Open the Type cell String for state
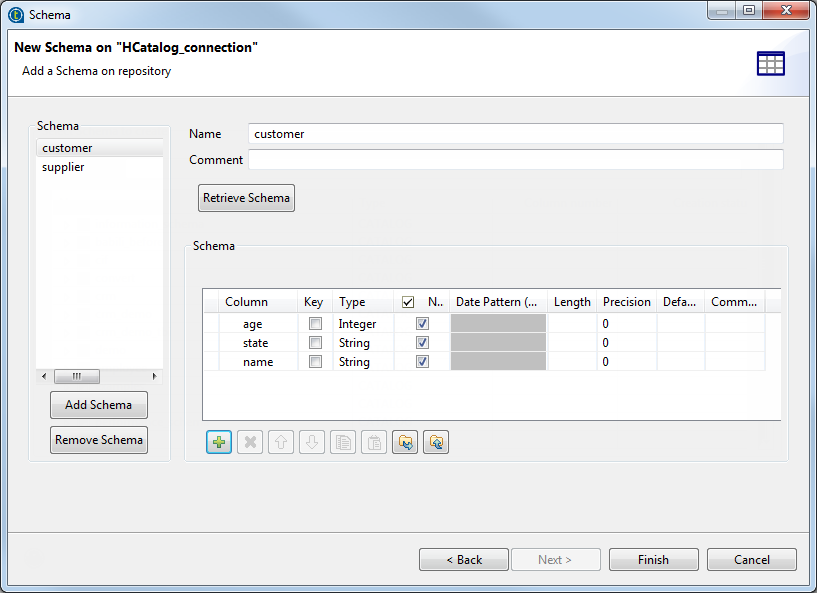This screenshot has width=817, height=593. [x=363, y=342]
